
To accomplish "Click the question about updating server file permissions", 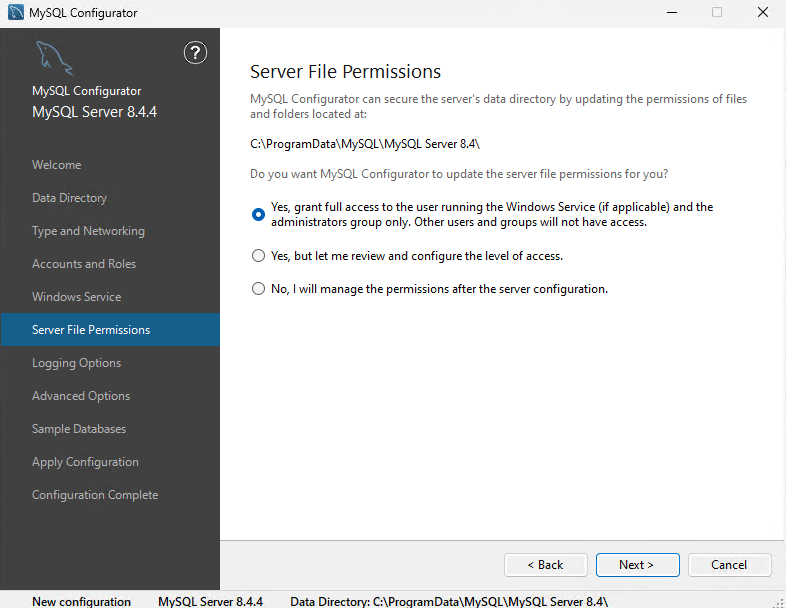I will coord(459,174).
